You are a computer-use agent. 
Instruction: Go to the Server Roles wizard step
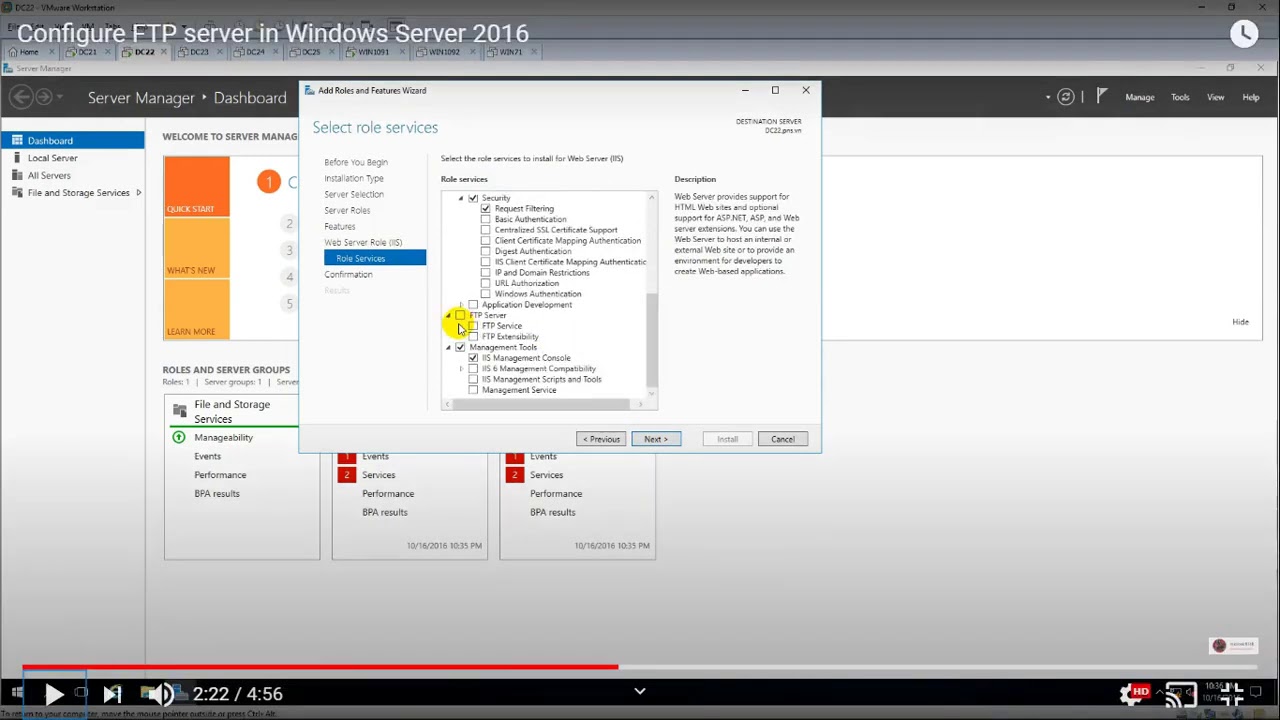pyautogui.click(x=347, y=210)
